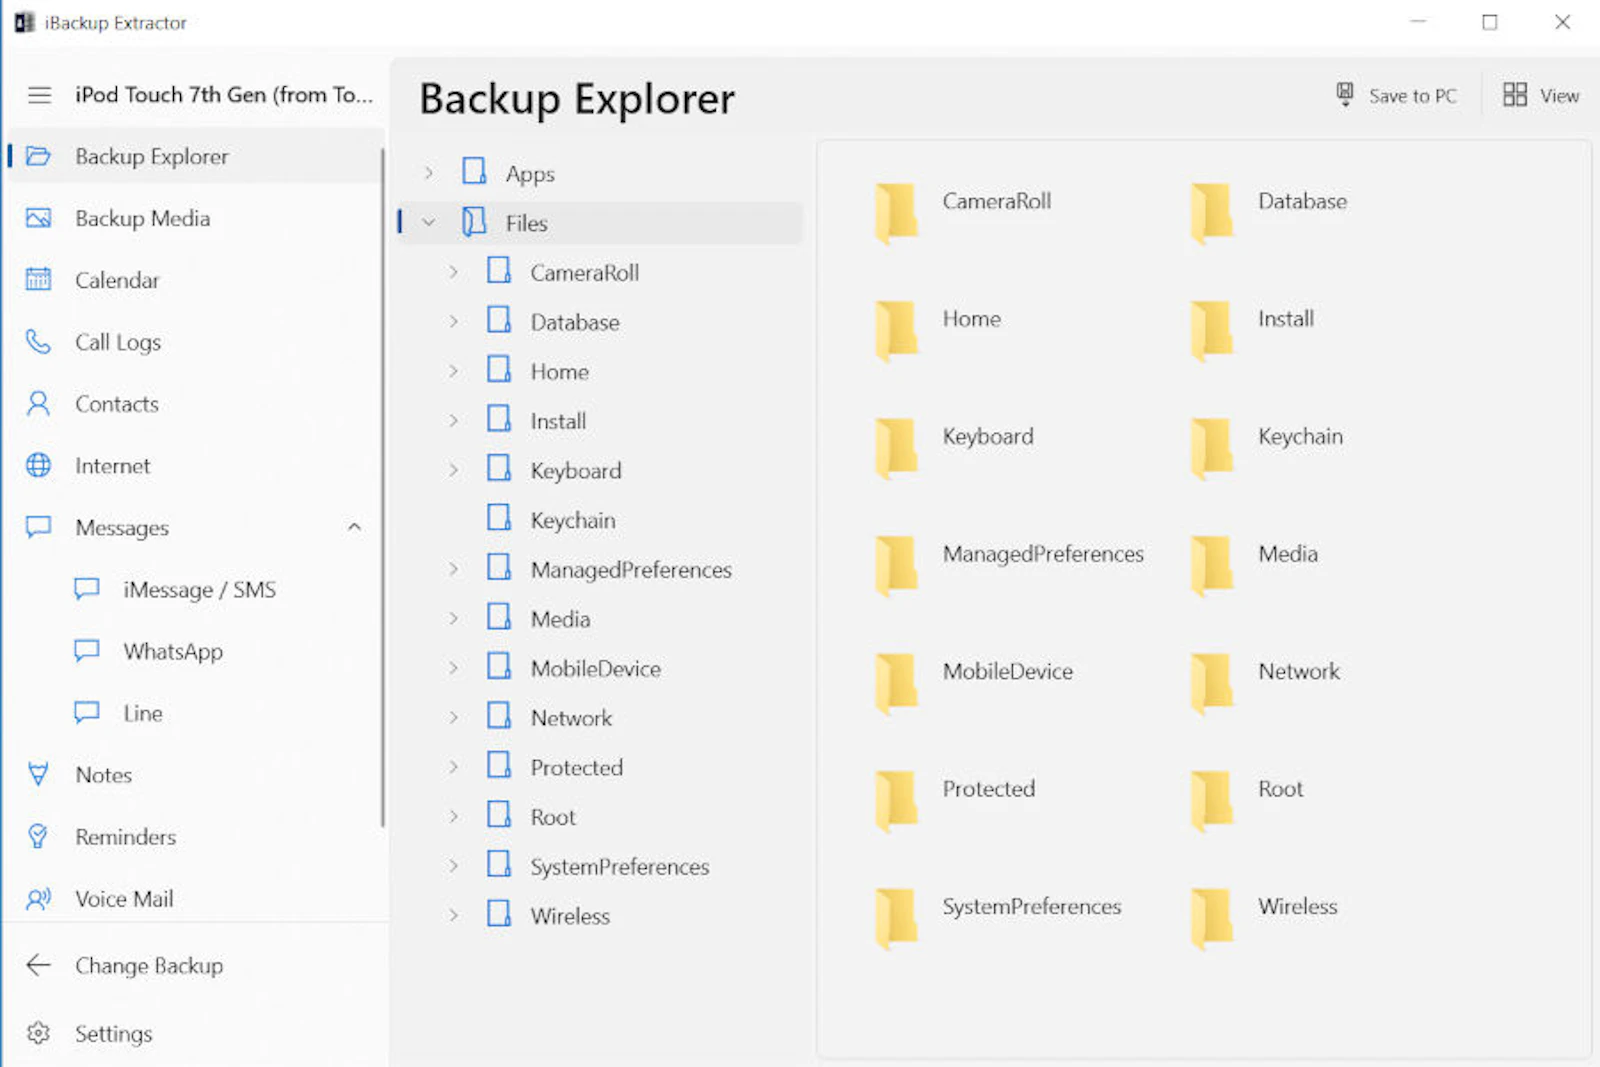The image size is (1600, 1067).
Task: Tick the Wireless checkbox in tree
Action: coord(499,915)
